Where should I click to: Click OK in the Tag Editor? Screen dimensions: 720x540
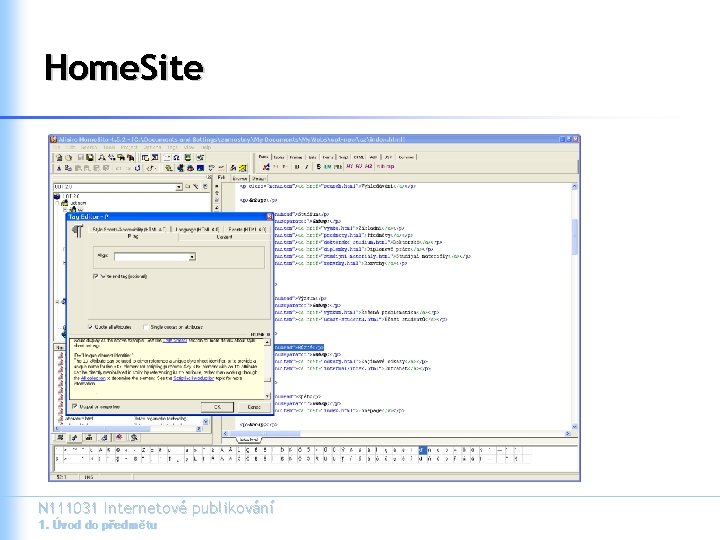[217, 407]
